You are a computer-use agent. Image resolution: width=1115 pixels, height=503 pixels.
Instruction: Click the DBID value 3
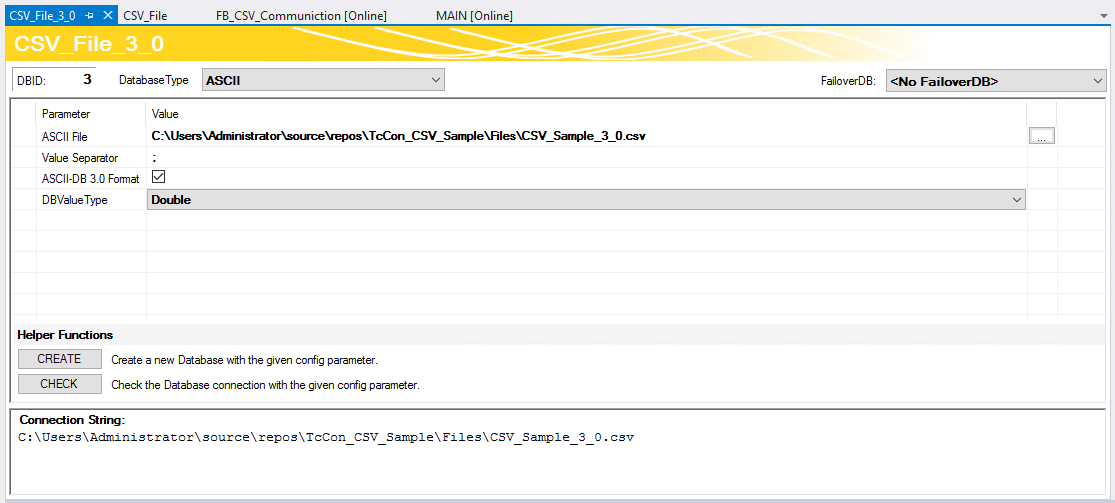coord(87,80)
